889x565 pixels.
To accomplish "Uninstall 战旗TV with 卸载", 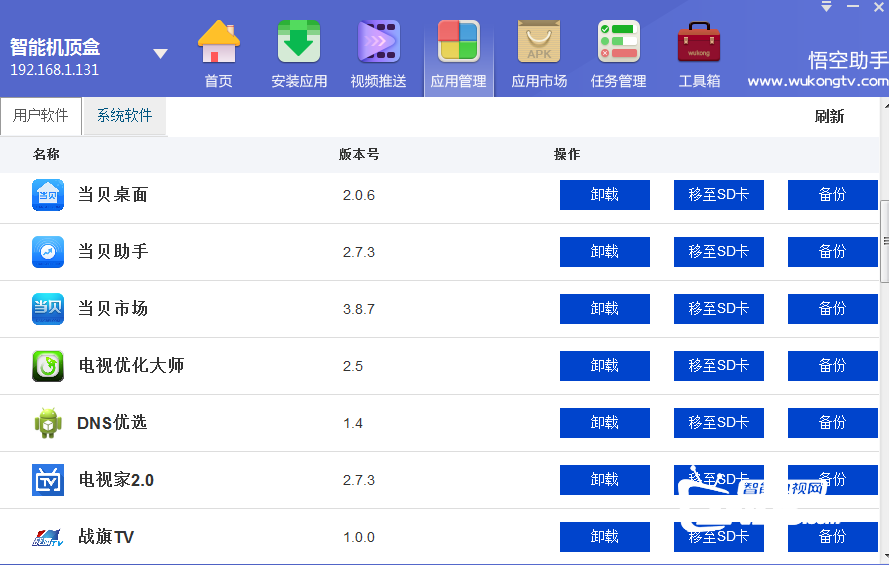I will [x=604, y=537].
